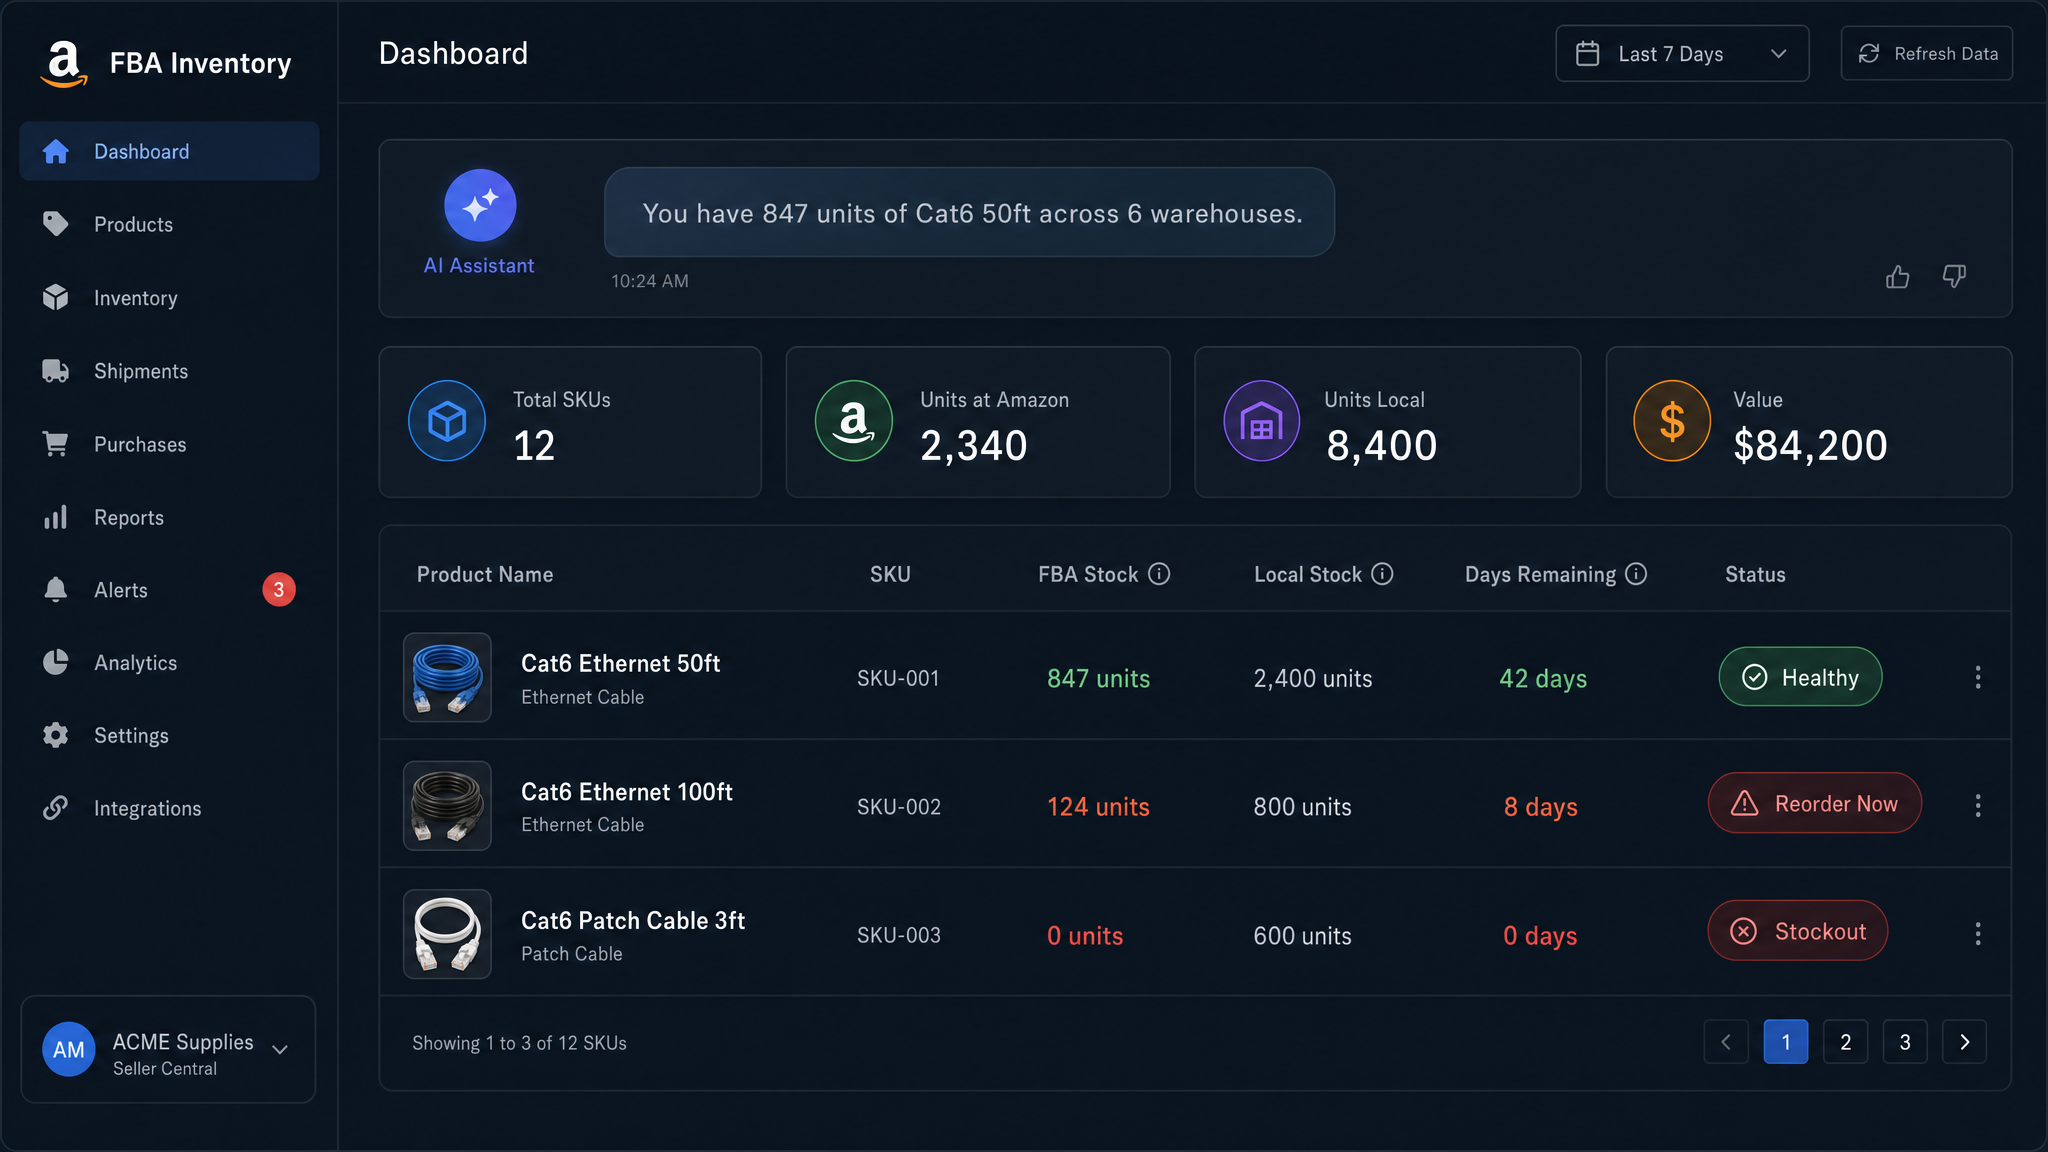This screenshot has width=2048, height=1152.
Task: Click the FBA Stock info icon
Action: pyautogui.click(x=1159, y=574)
